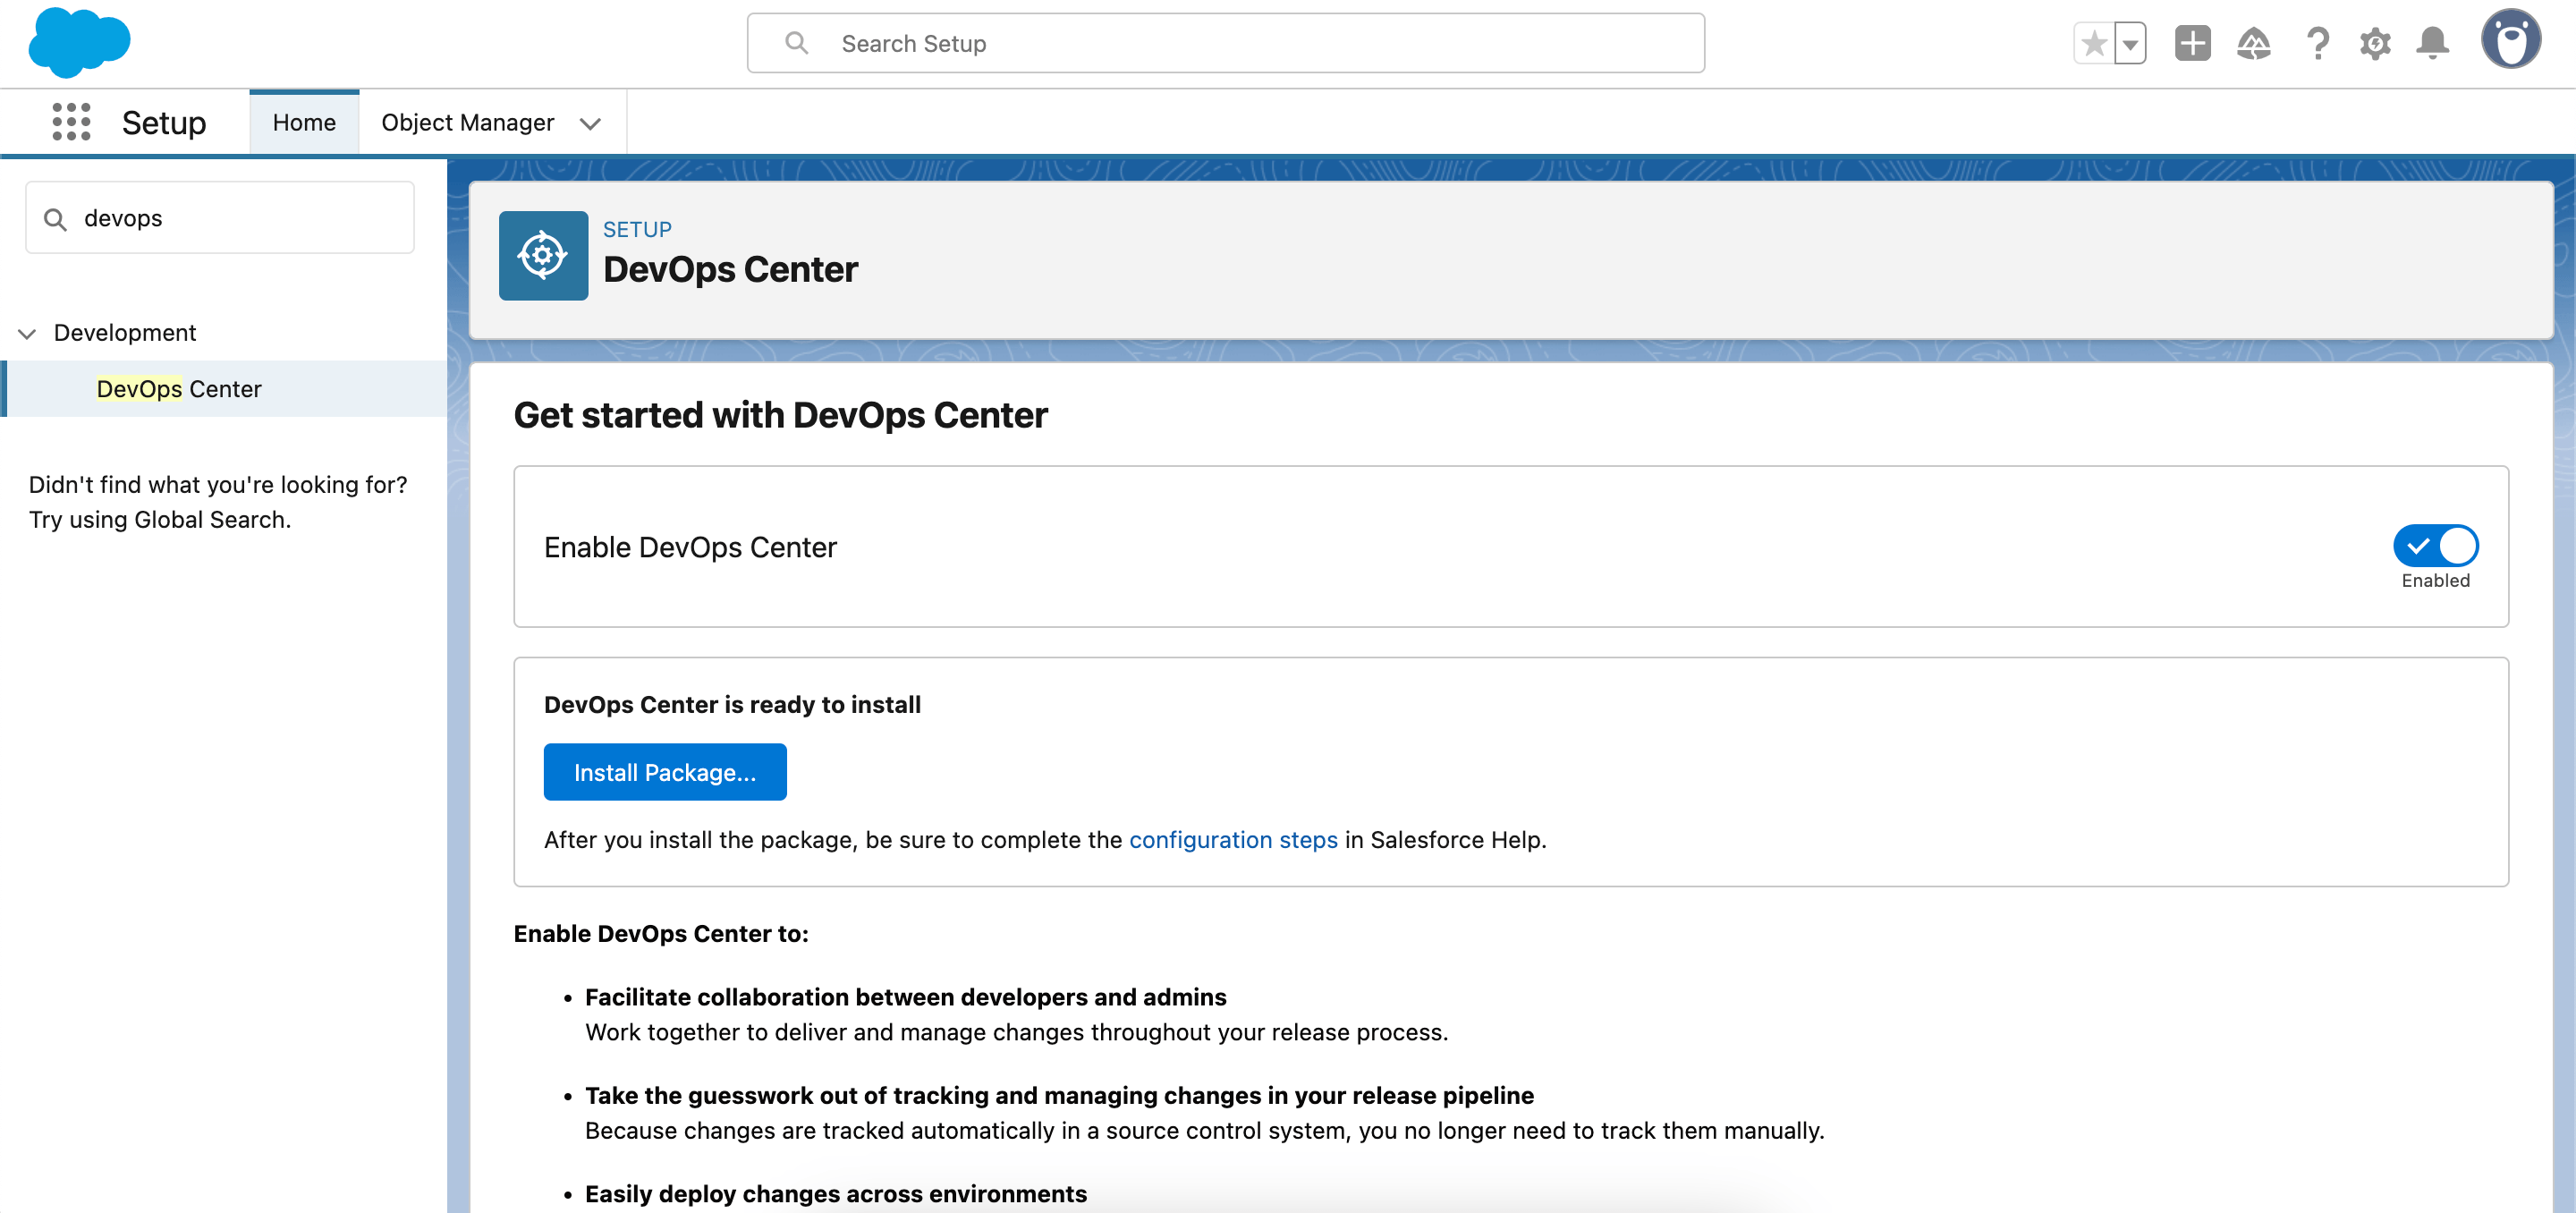The width and height of the screenshot is (2576, 1213).
Task: Click the DevOps Center header icon
Action: (x=543, y=256)
